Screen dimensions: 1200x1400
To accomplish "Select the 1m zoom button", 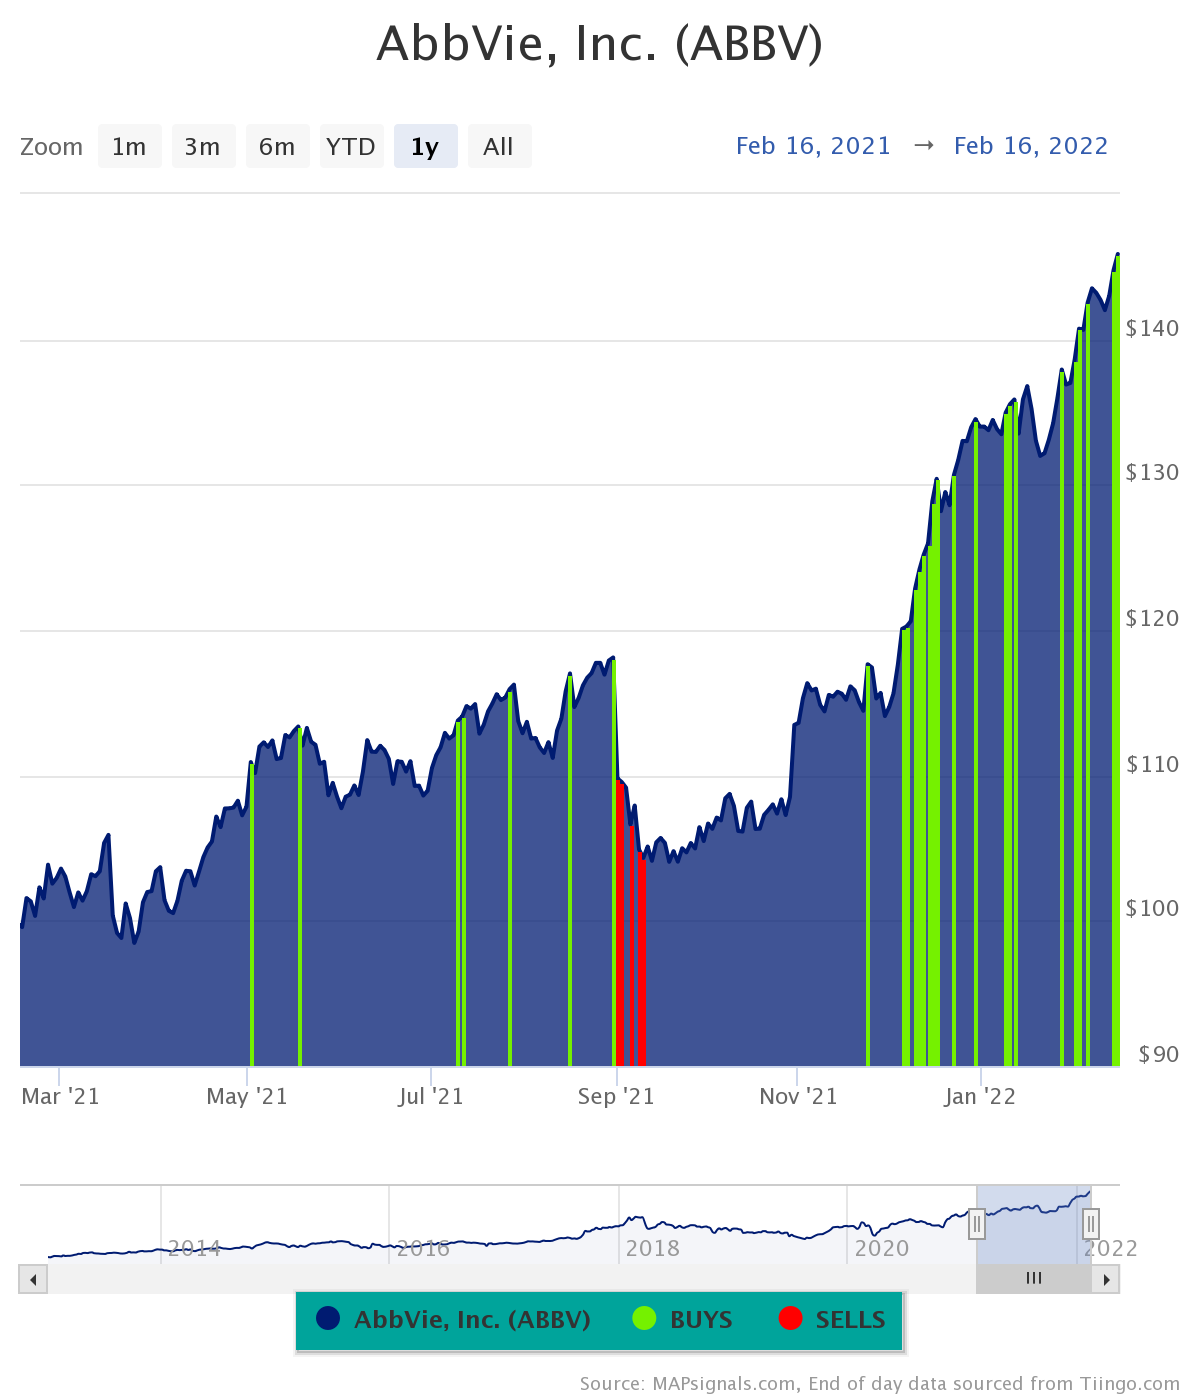I will click(x=129, y=146).
